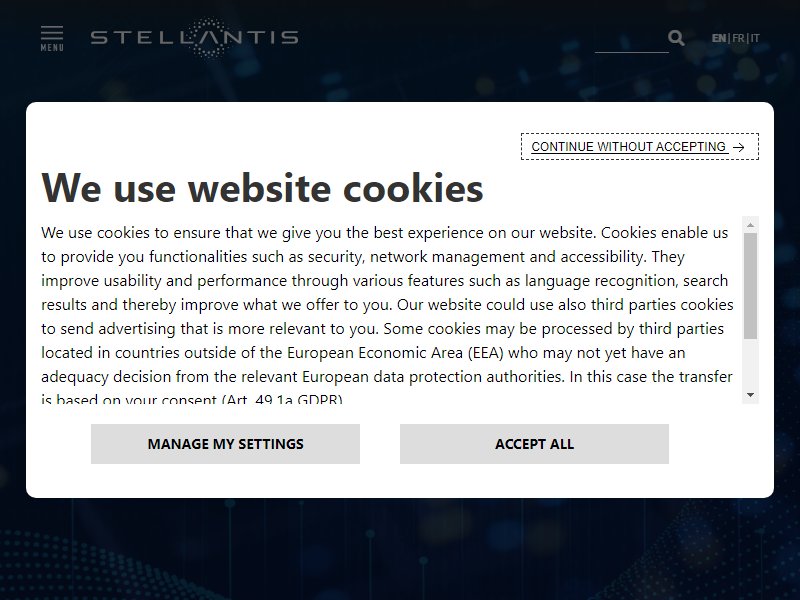
Task: Click the cookie description paragraph text
Action: click(387, 305)
